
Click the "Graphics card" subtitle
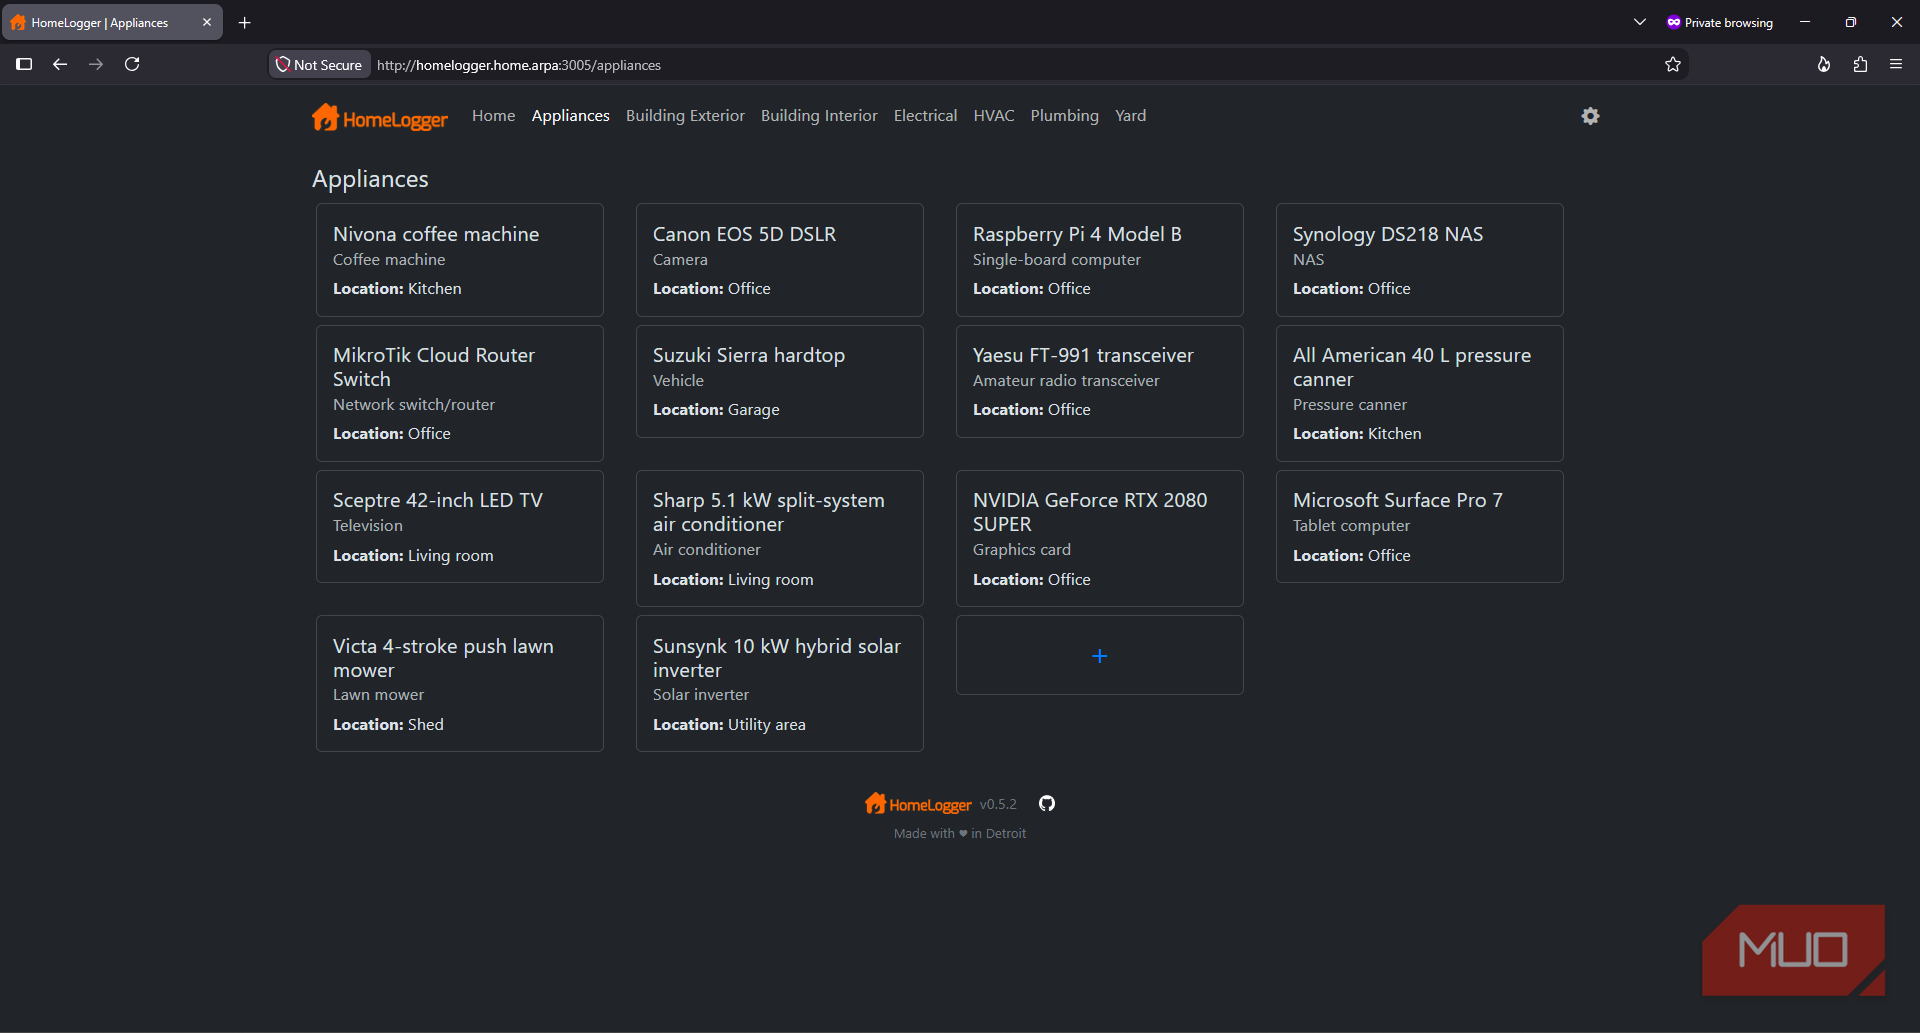coord(1022,550)
